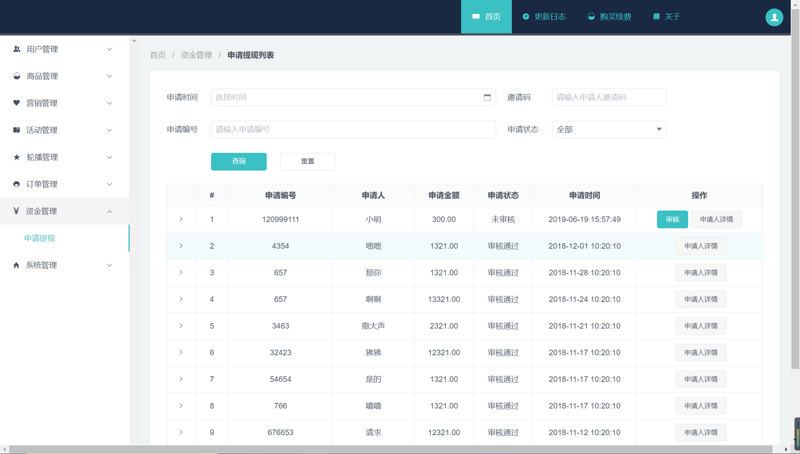Click the 重置 reset button
The image size is (800, 454).
click(x=308, y=161)
